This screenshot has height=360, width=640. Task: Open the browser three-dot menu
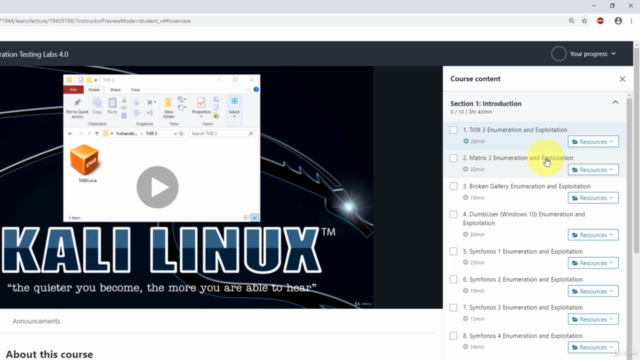(x=631, y=21)
